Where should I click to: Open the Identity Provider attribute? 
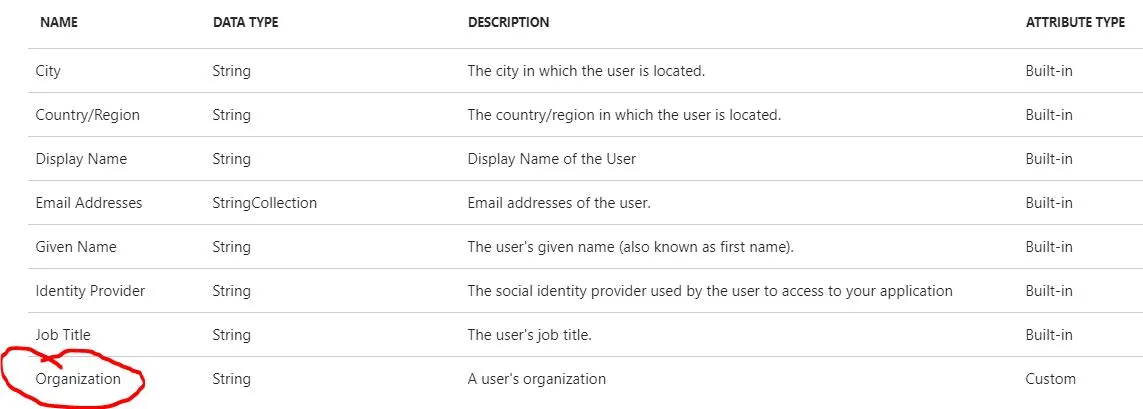click(x=90, y=291)
